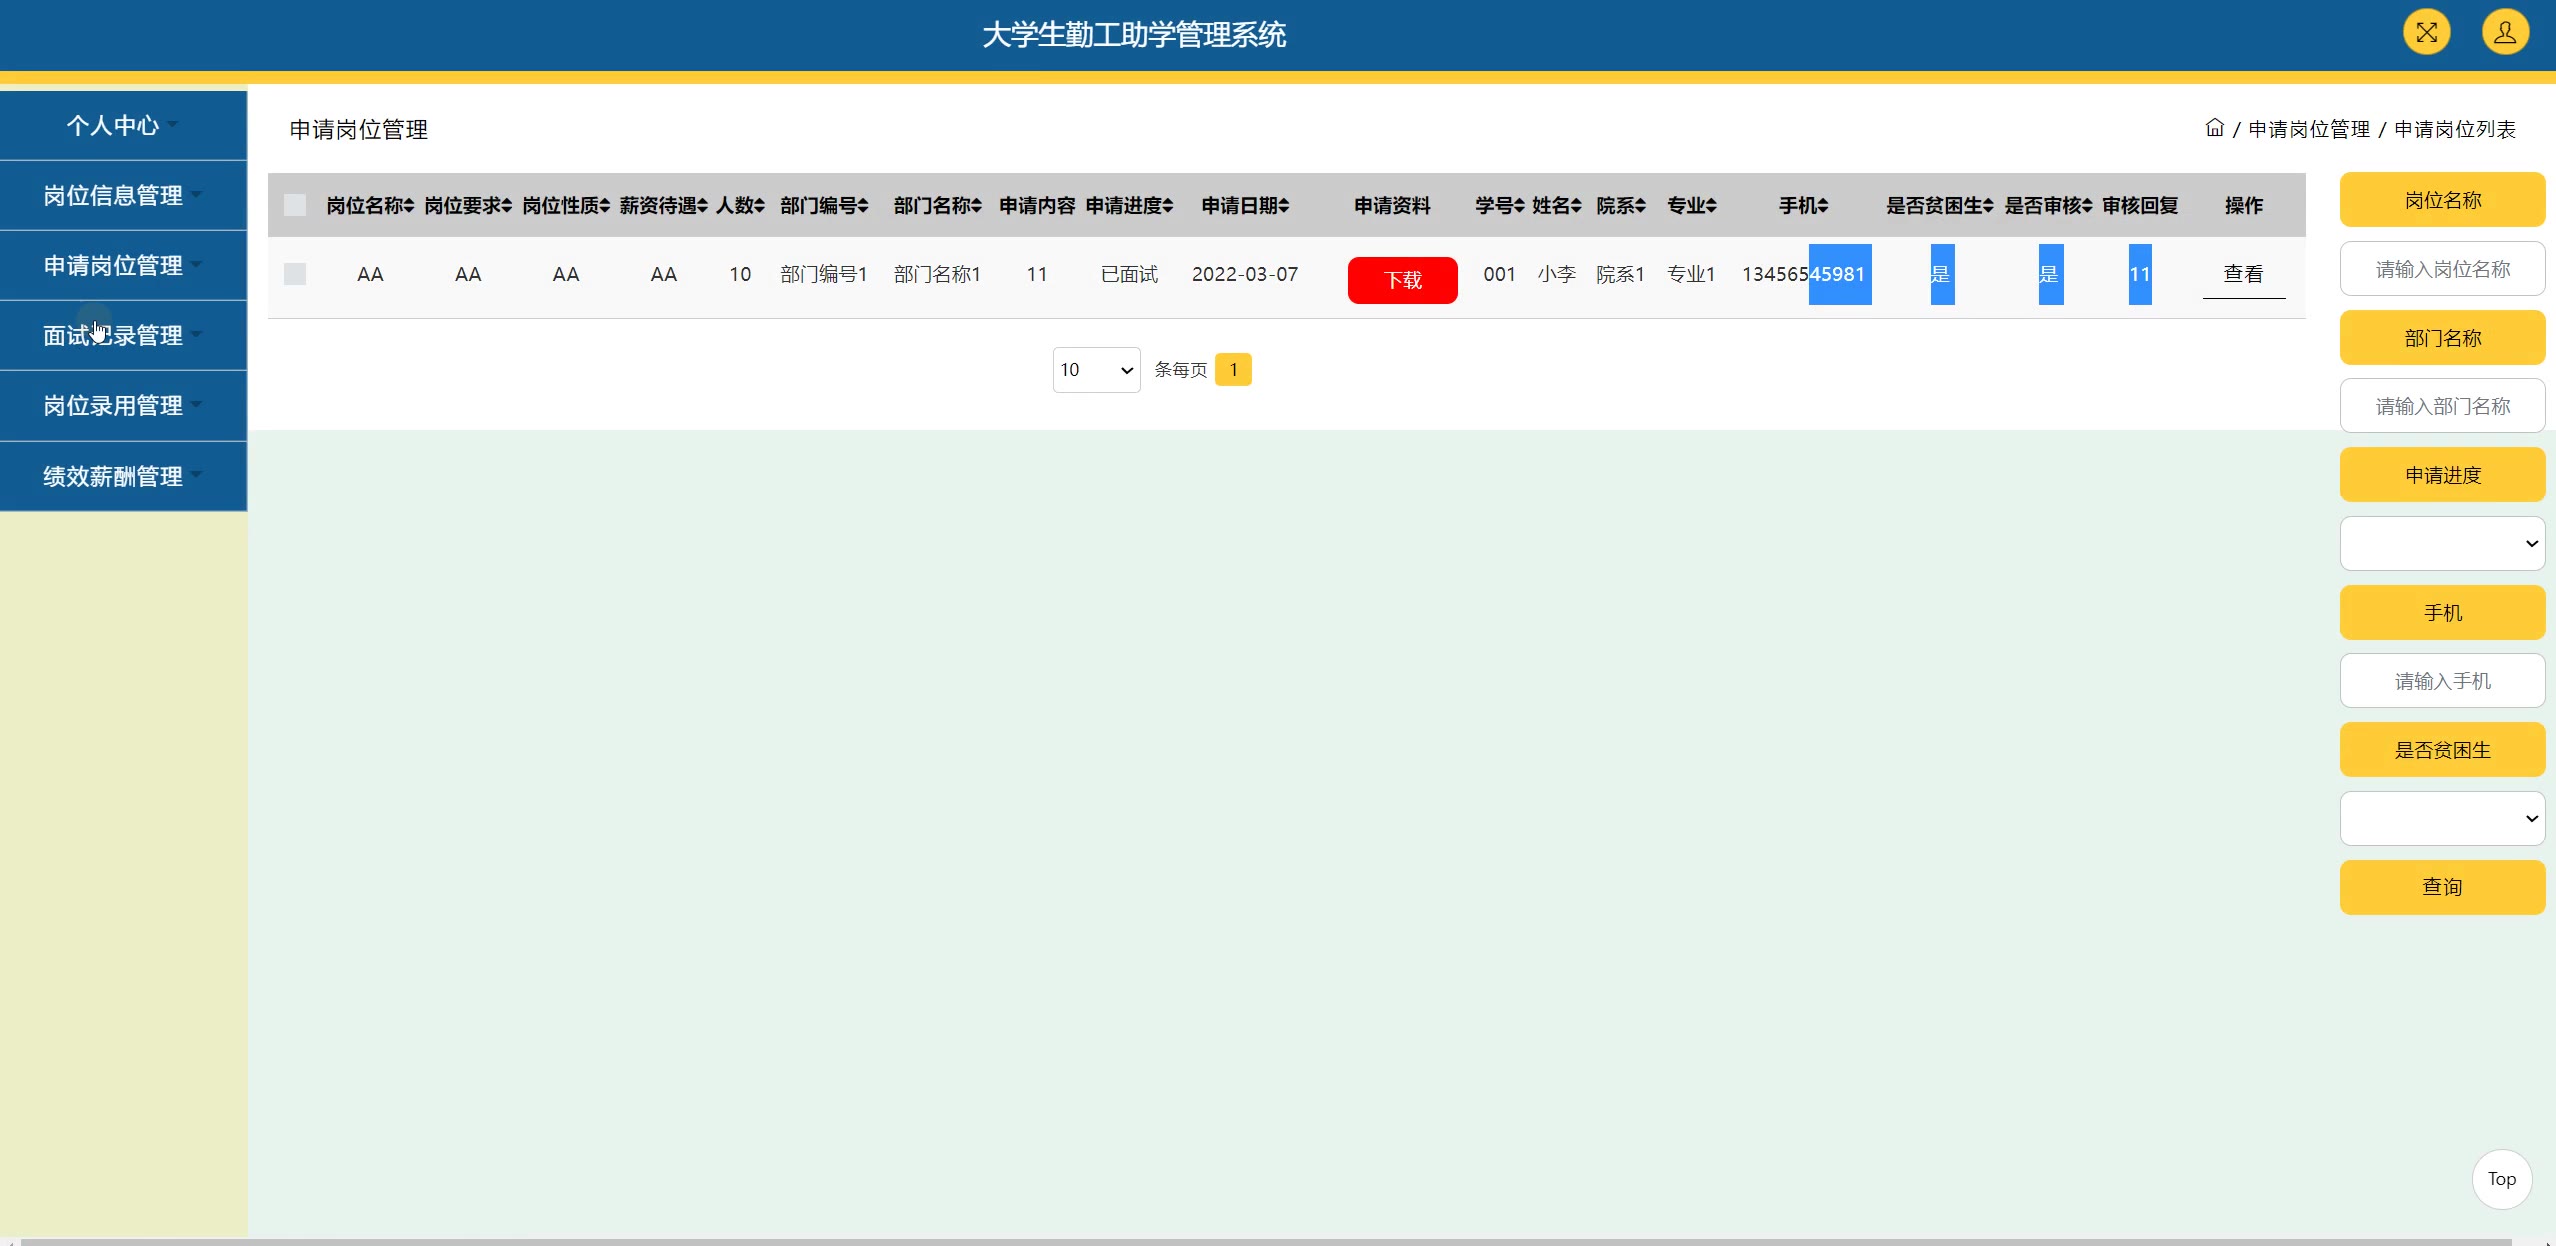The height and width of the screenshot is (1246, 2556).
Task: Click the 小李 name cell
Action: 1557,274
